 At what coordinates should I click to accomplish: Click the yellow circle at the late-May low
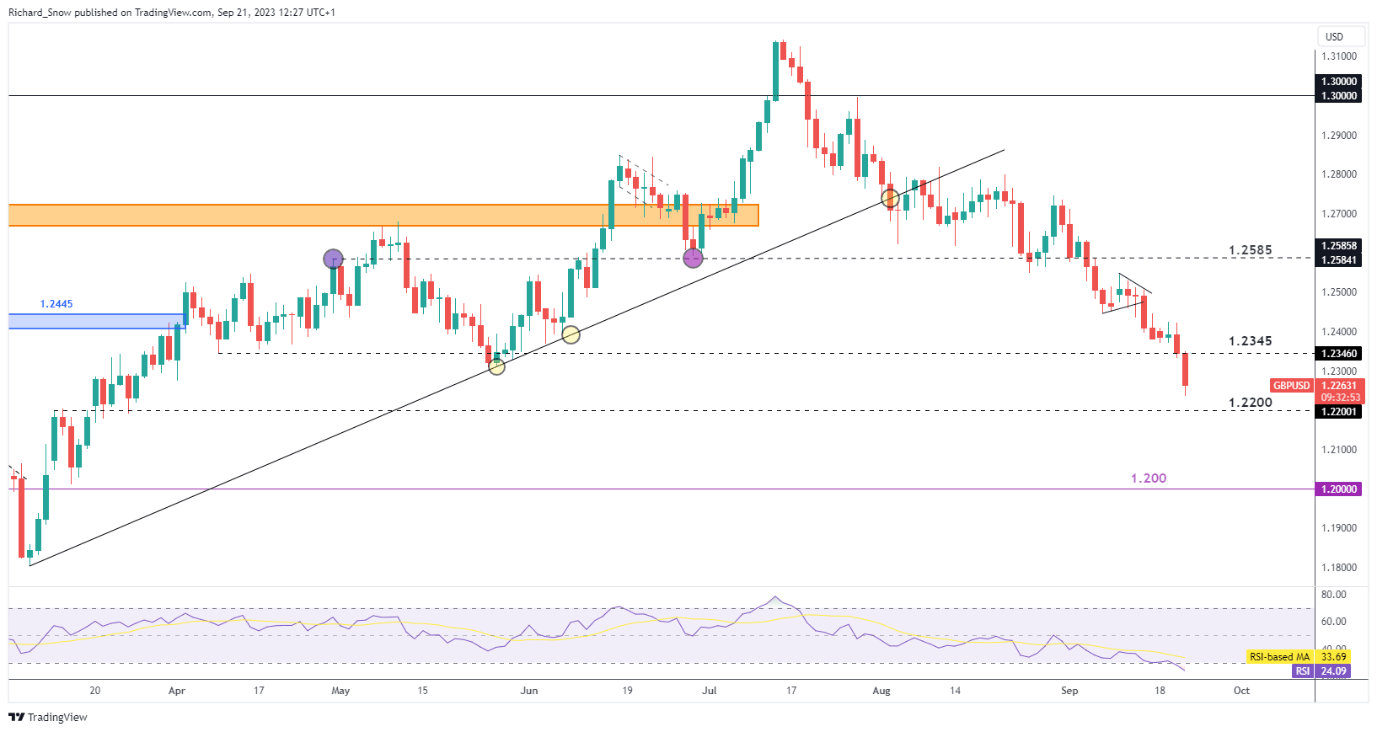coord(496,367)
